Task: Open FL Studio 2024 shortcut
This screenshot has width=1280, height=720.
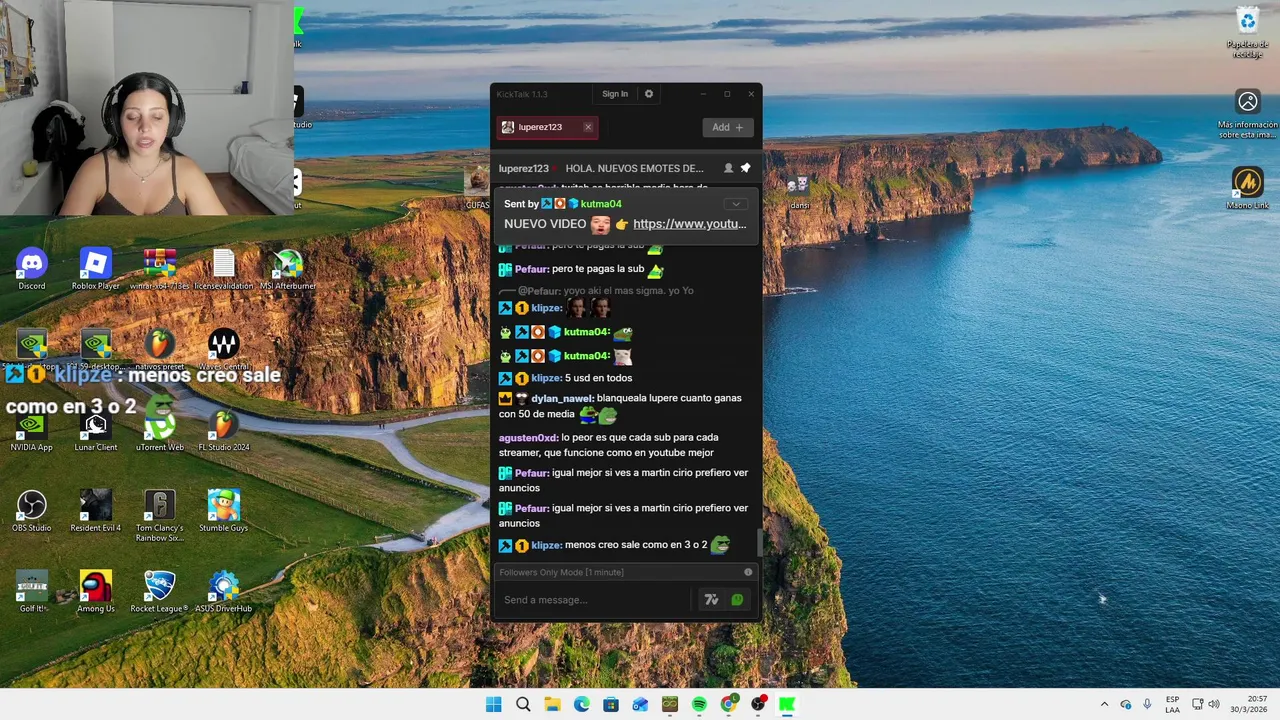Action: pos(224,431)
